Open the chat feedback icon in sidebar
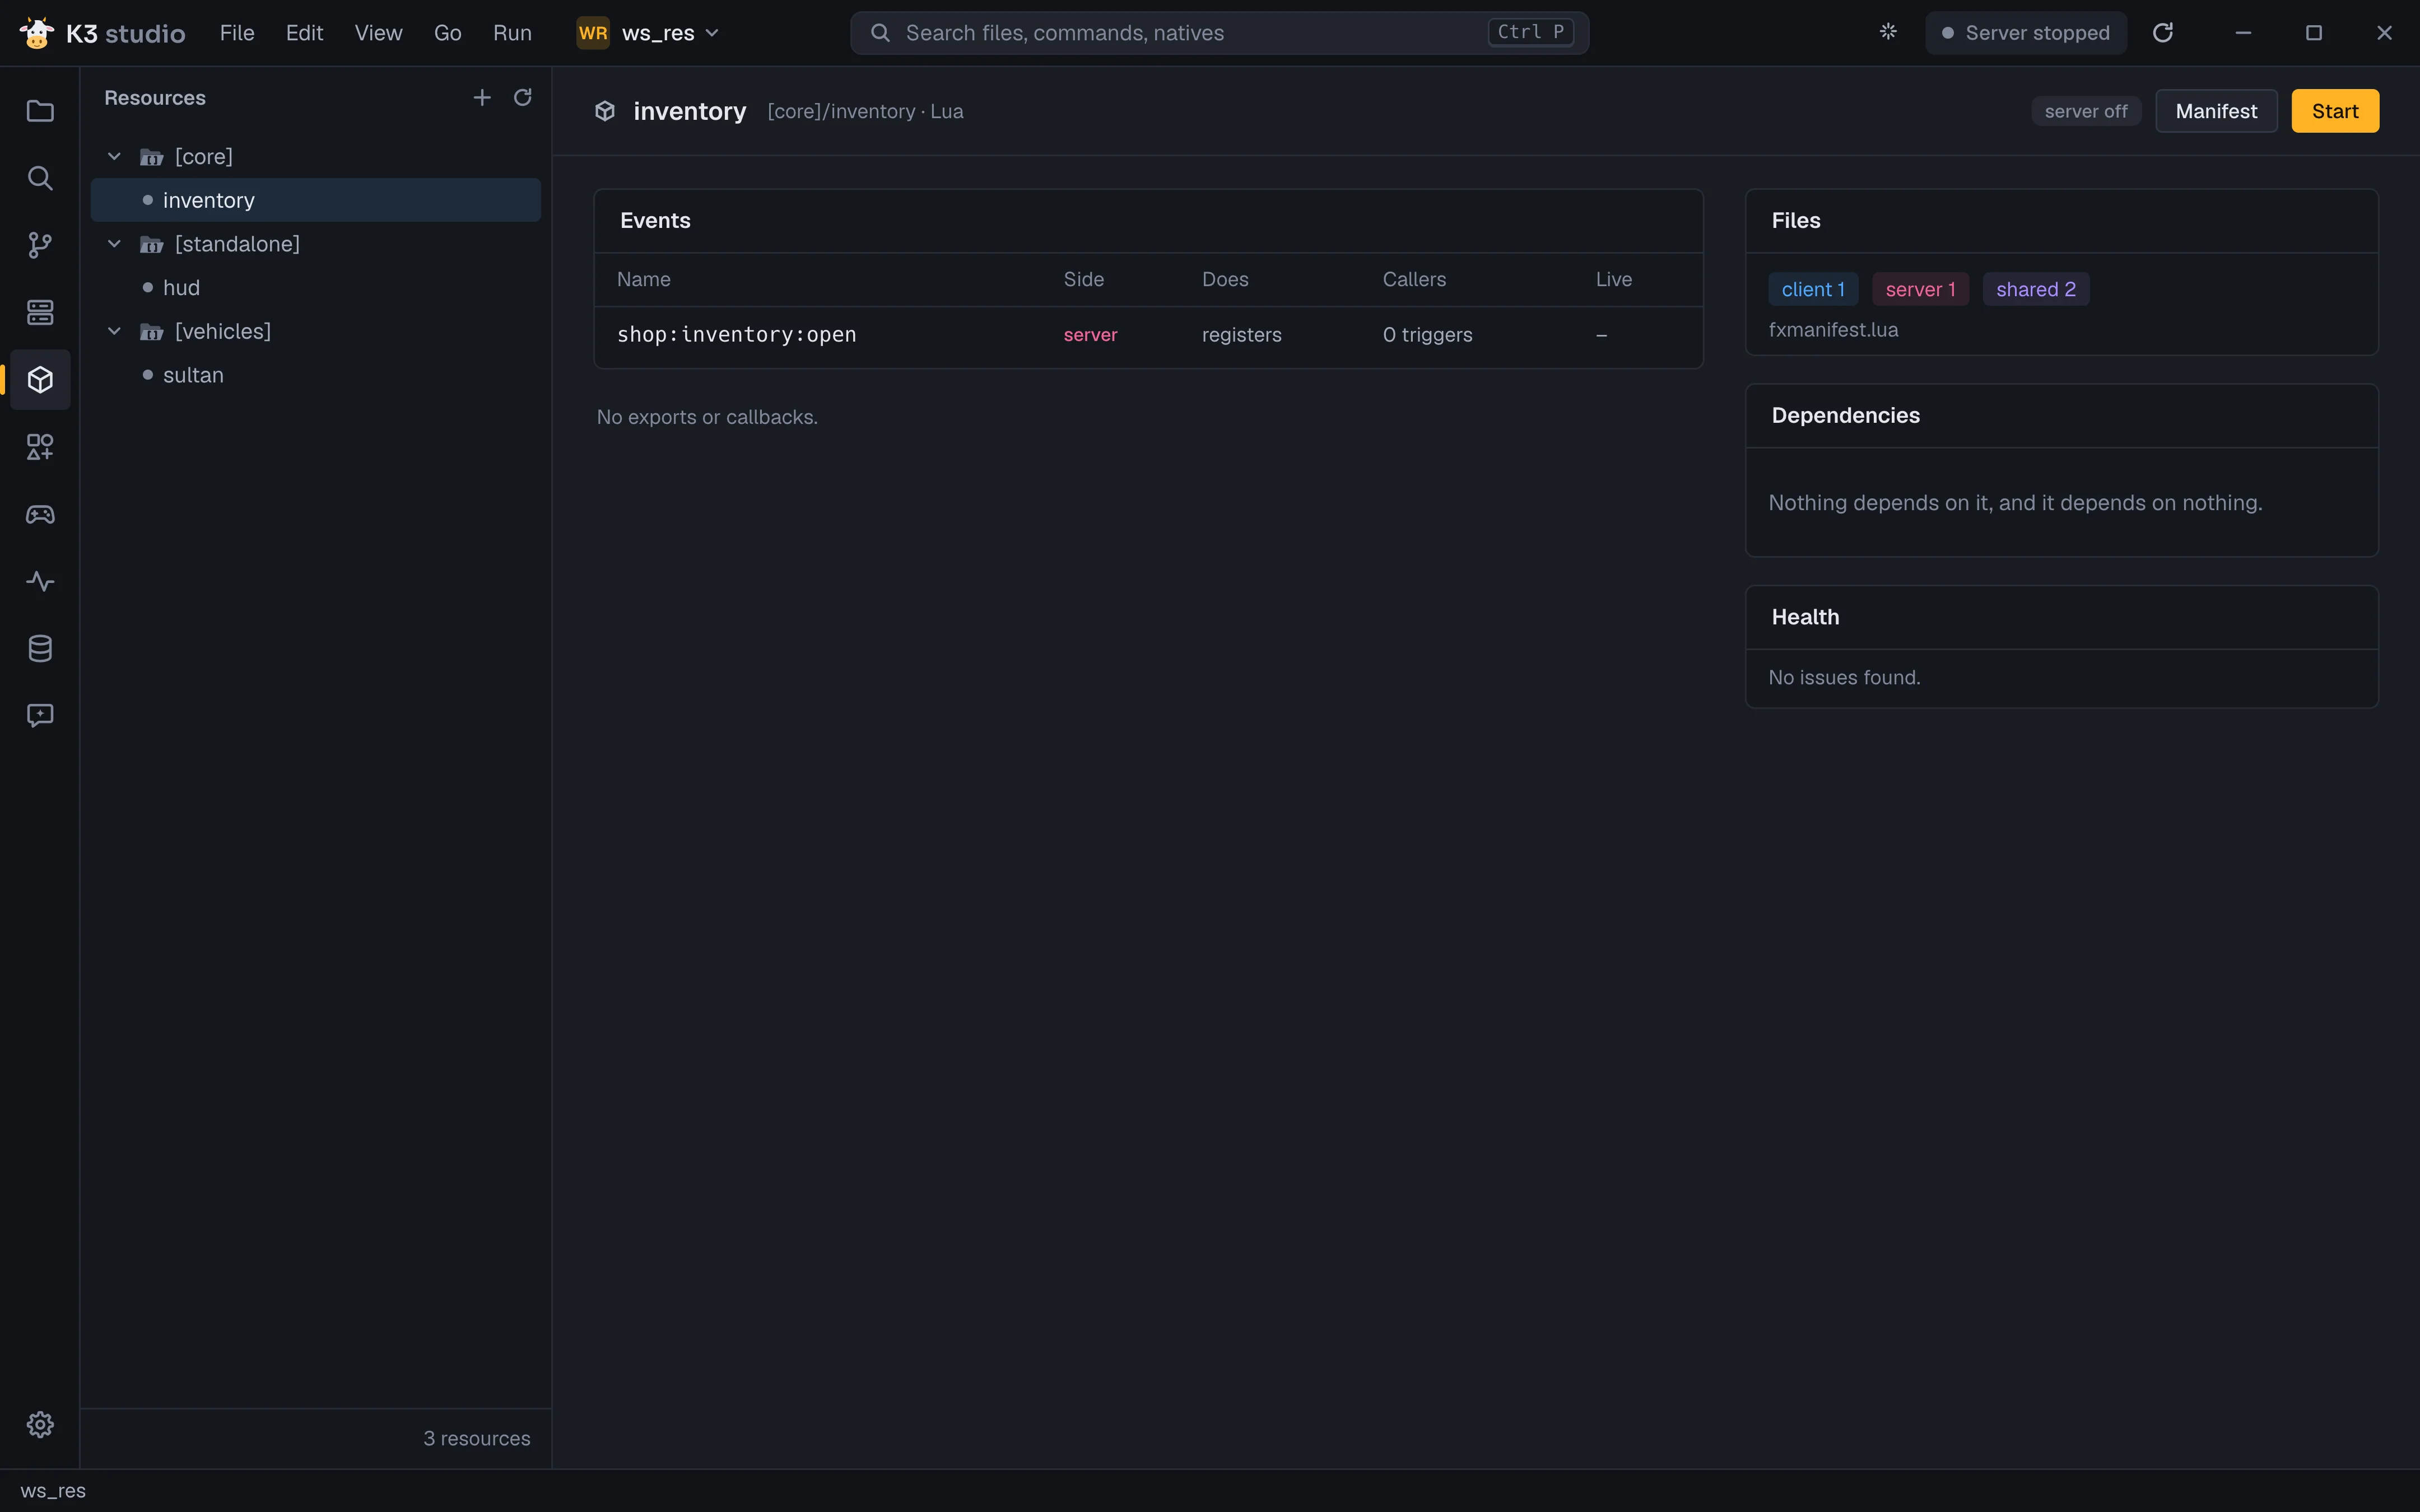Screen dimensions: 2420x1512 tap(40, 715)
